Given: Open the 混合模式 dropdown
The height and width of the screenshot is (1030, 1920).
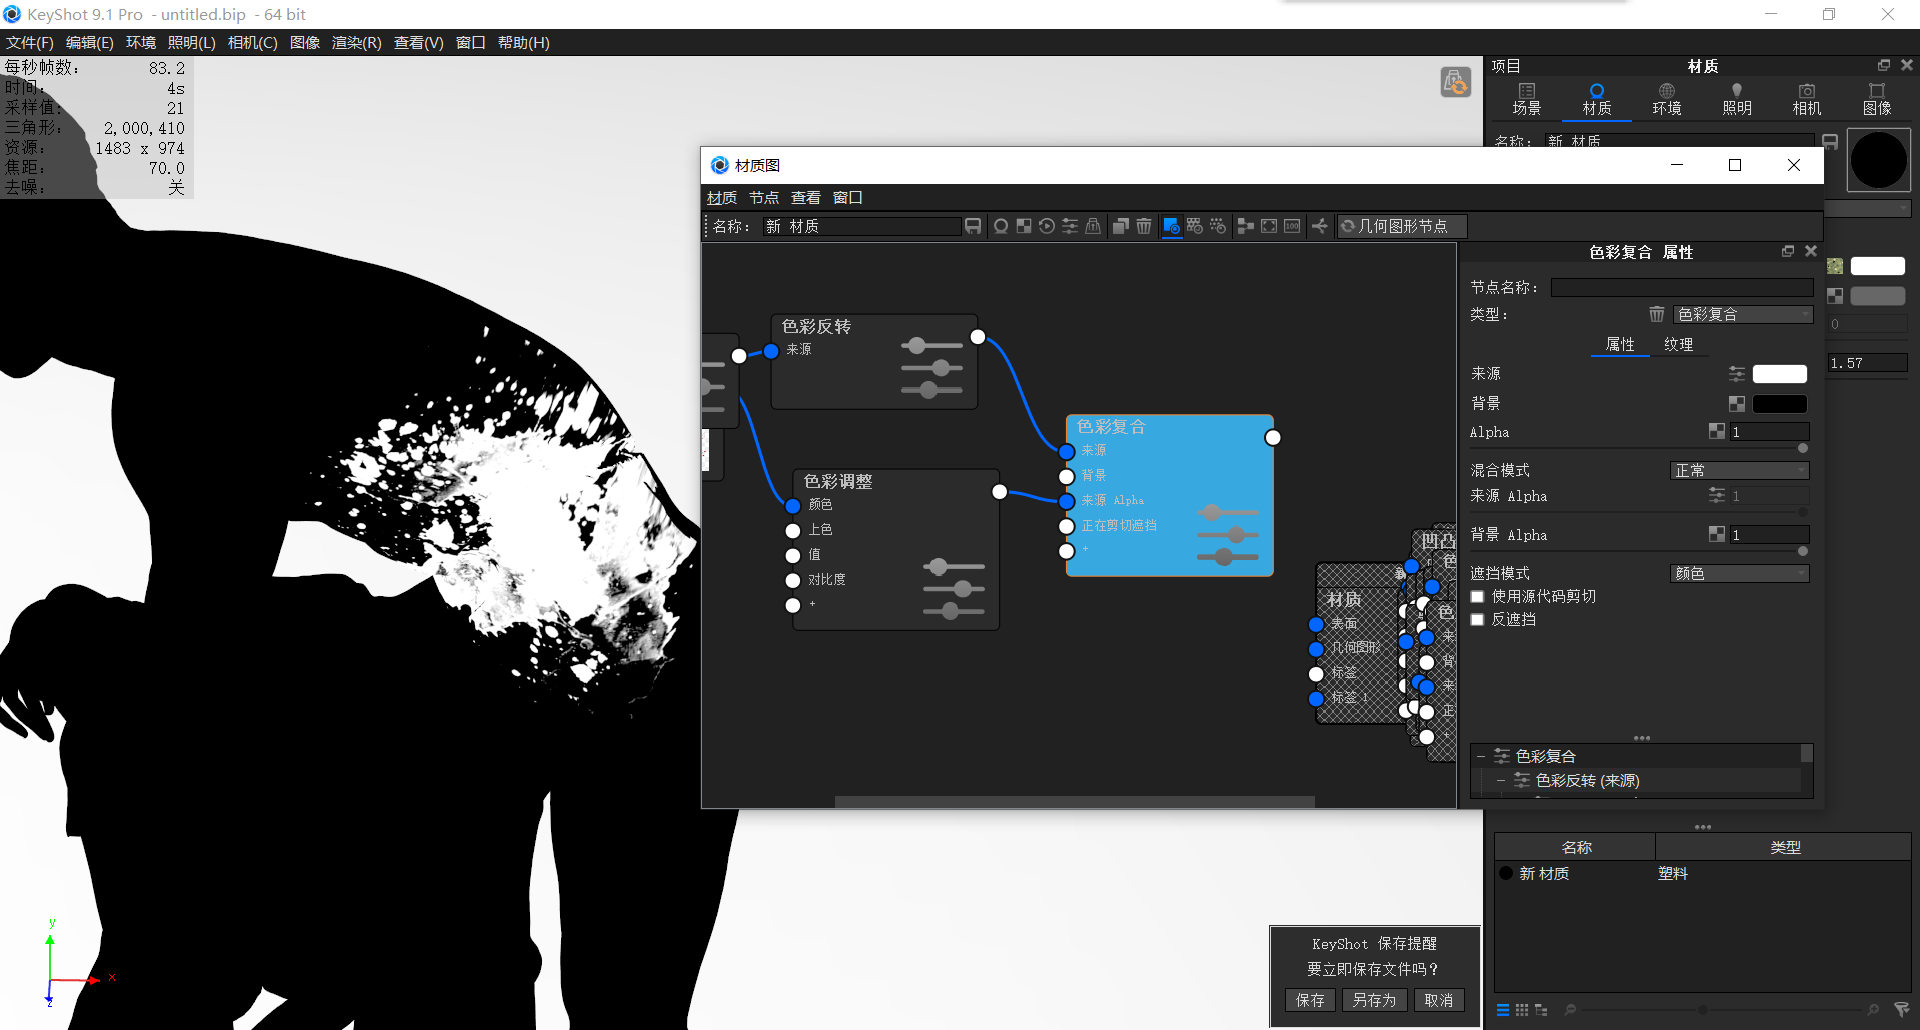Looking at the screenshot, I should point(1739,470).
